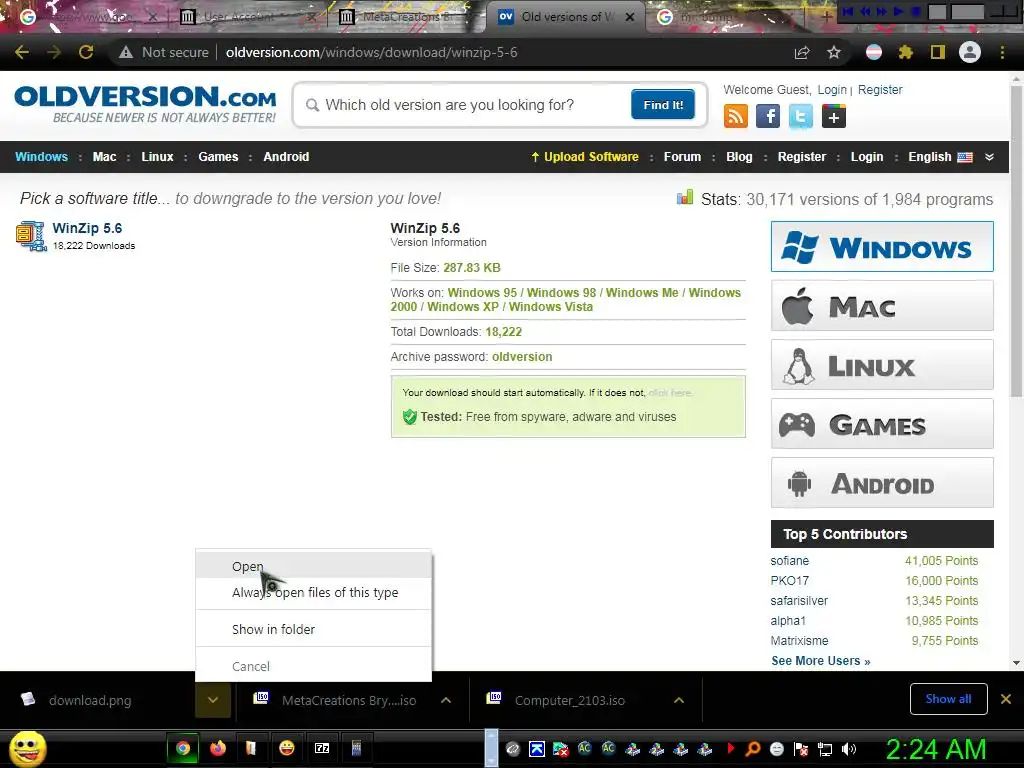Choose Show in folder

[x=313, y=630]
